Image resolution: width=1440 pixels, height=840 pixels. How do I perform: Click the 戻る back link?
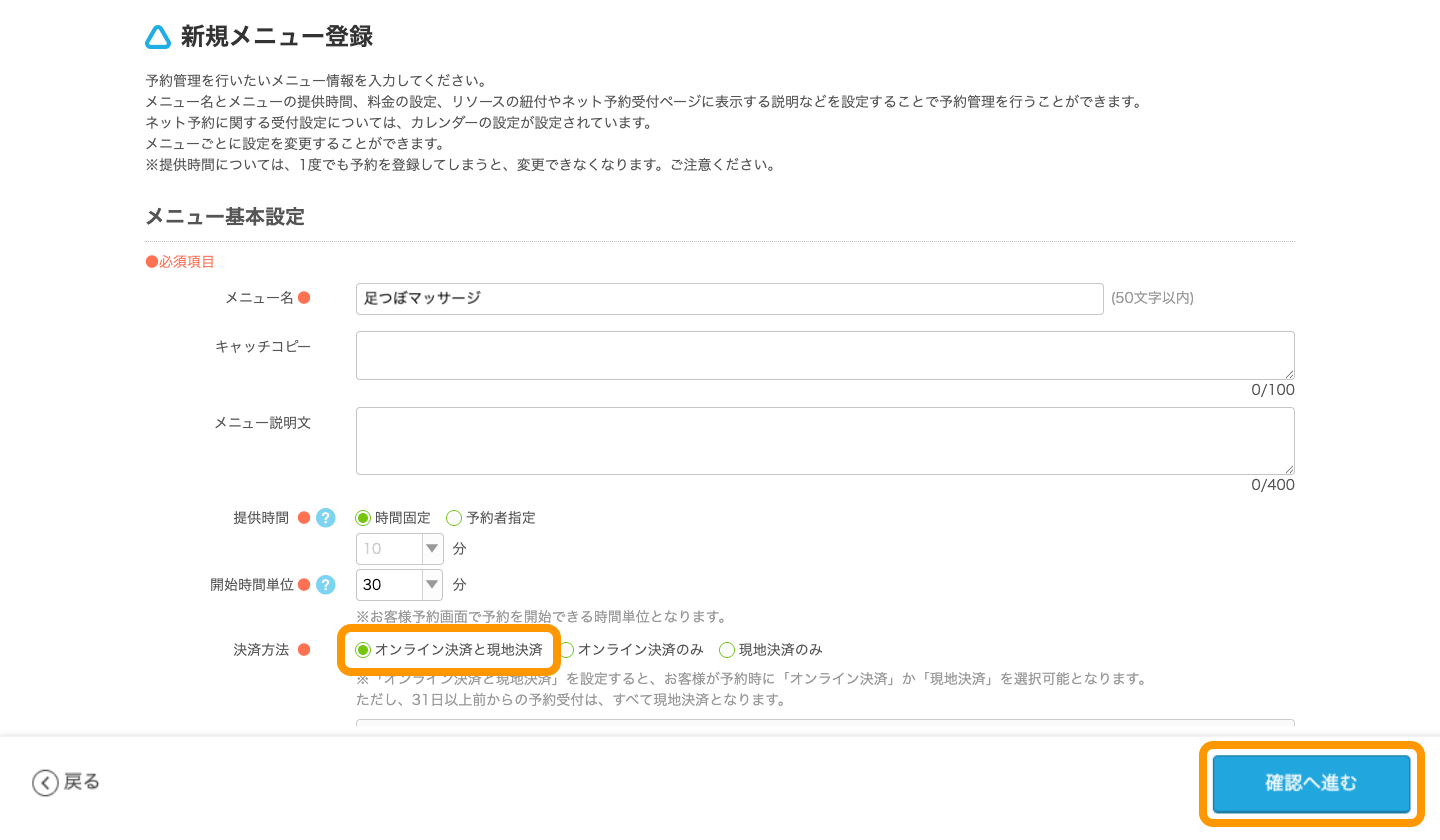tap(66, 783)
